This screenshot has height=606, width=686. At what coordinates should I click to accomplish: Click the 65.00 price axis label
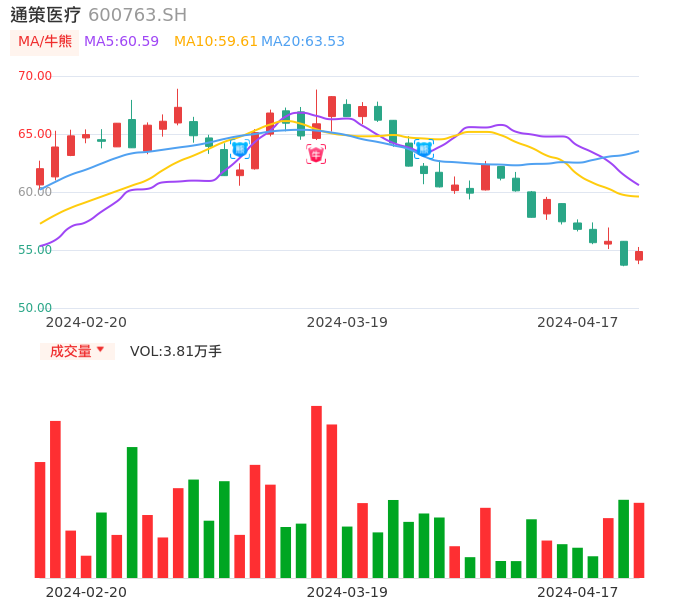35,134
